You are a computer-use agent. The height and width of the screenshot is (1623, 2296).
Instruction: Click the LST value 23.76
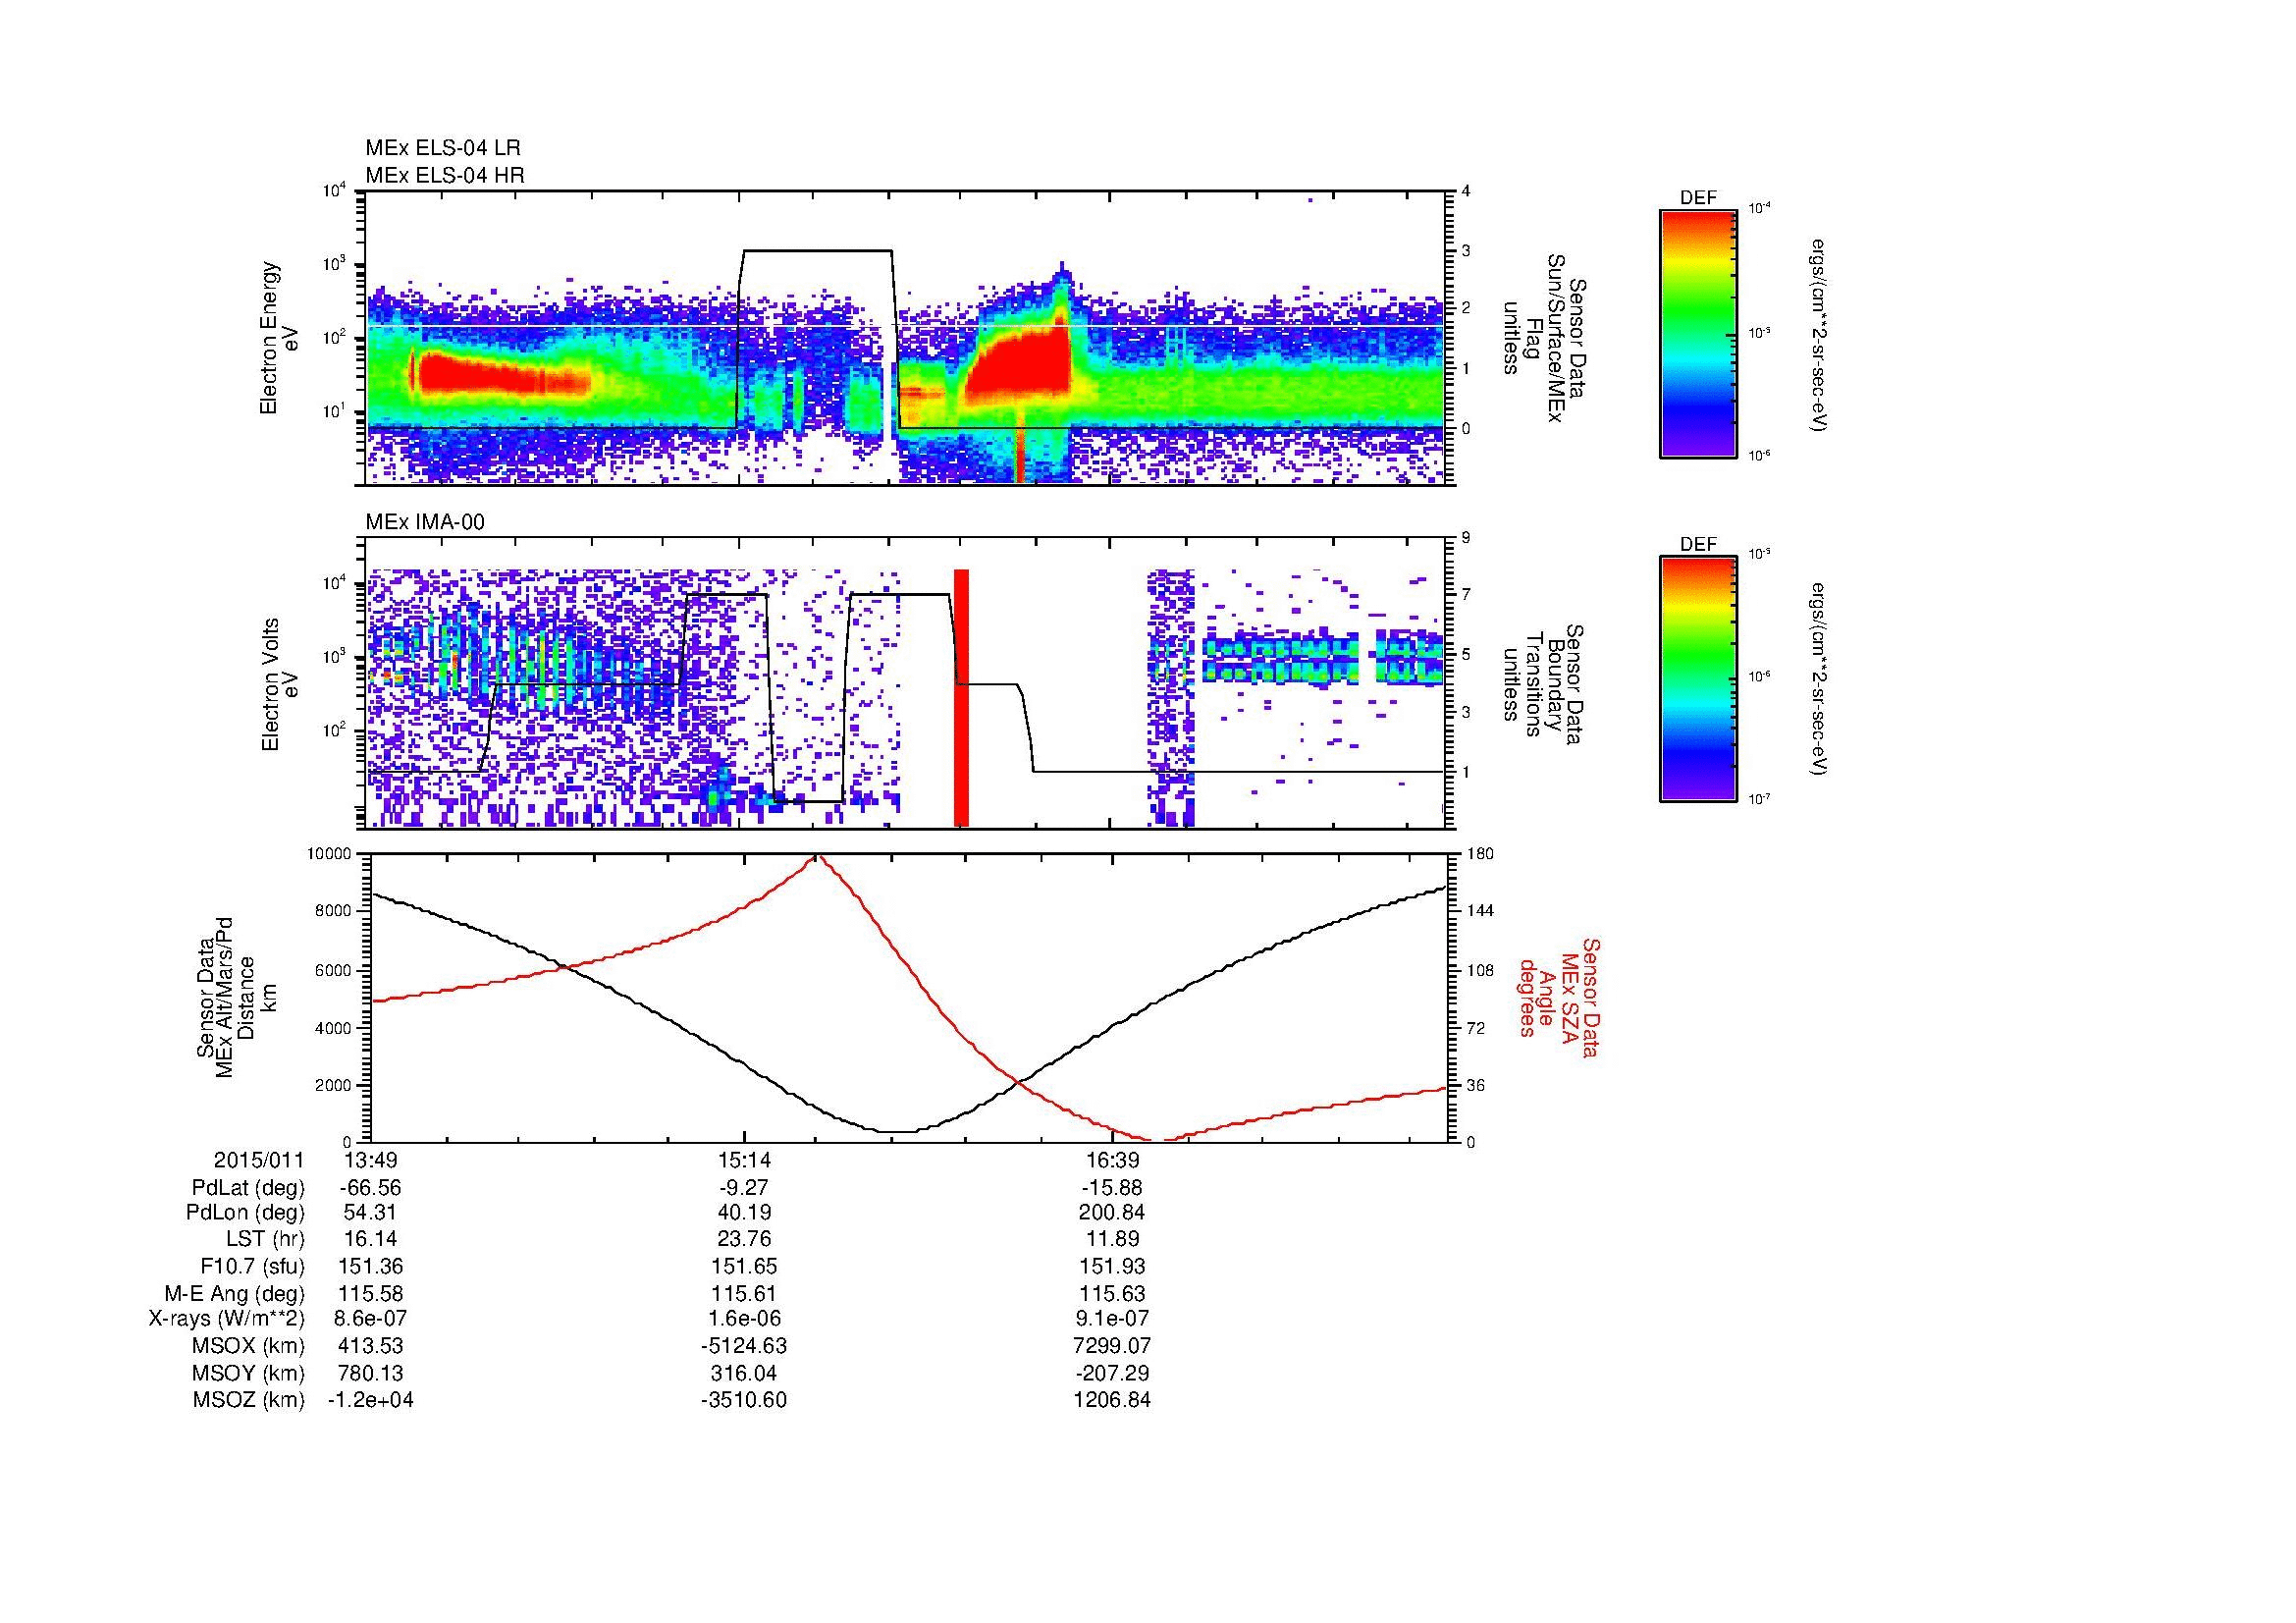[x=744, y=1239]
